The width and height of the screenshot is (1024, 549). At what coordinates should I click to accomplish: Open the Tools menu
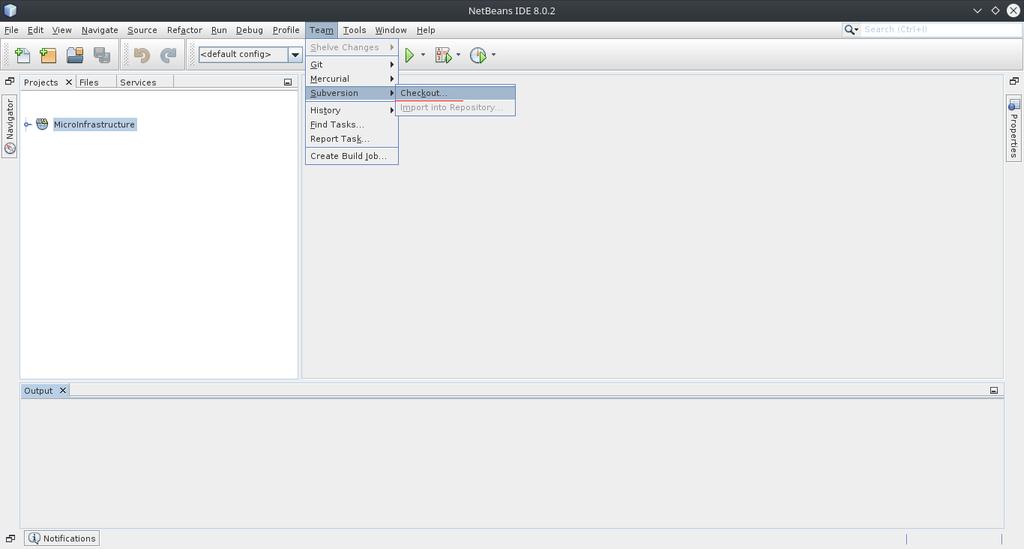354,30
